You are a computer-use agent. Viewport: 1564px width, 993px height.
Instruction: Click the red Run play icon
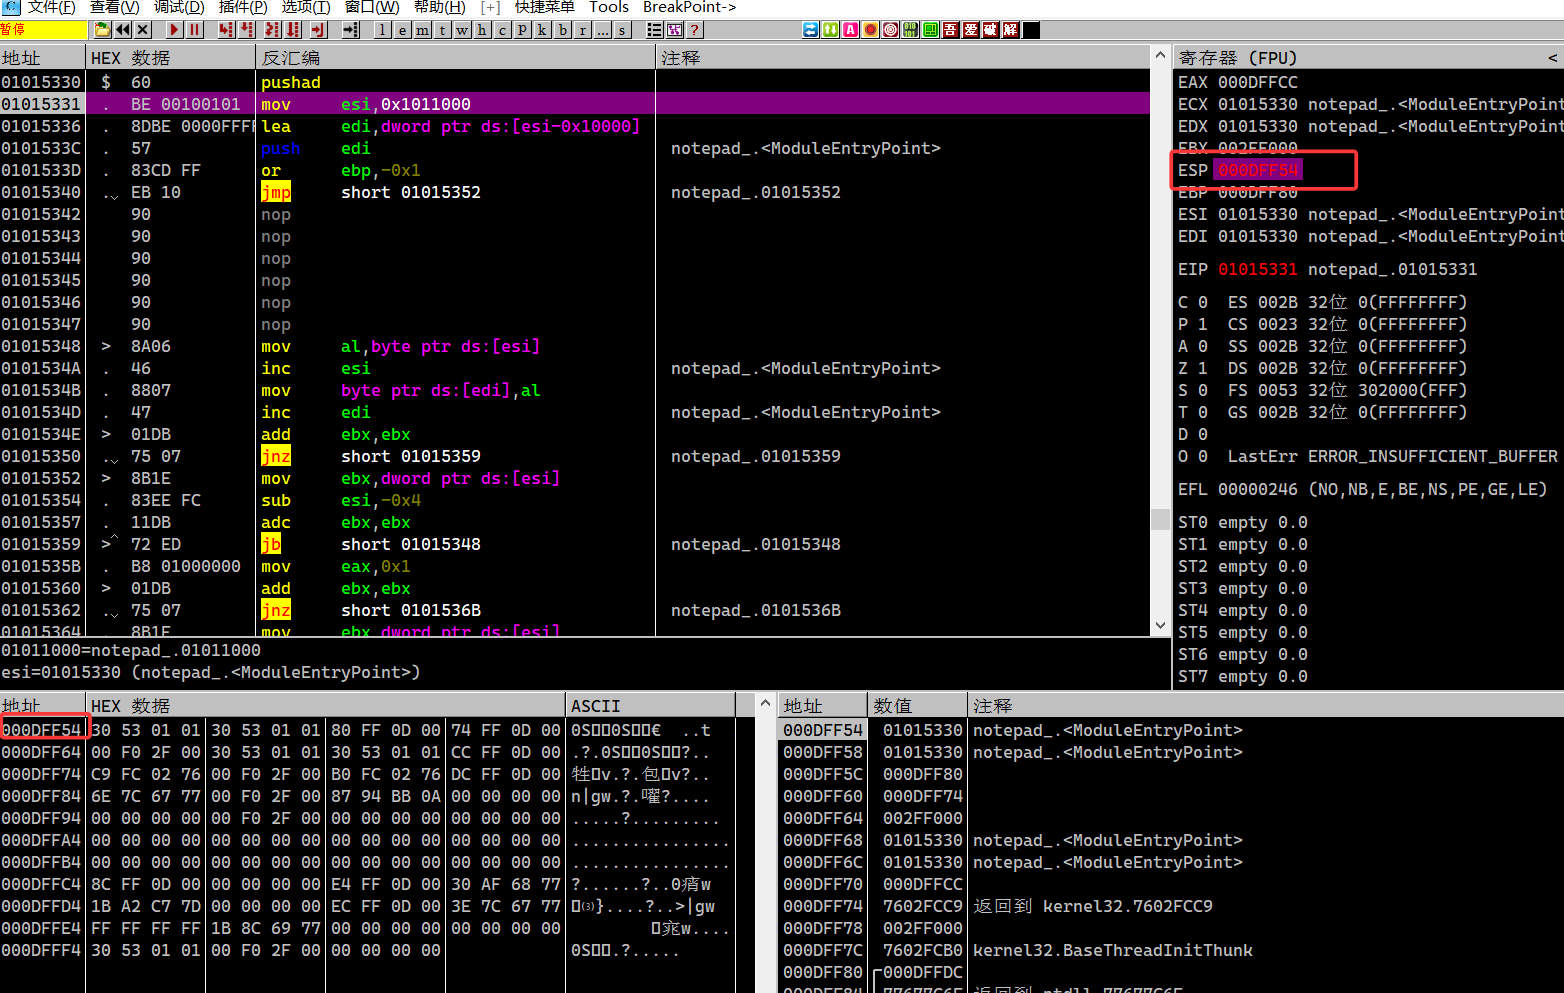pyautogui.click(x=174, y=30)
